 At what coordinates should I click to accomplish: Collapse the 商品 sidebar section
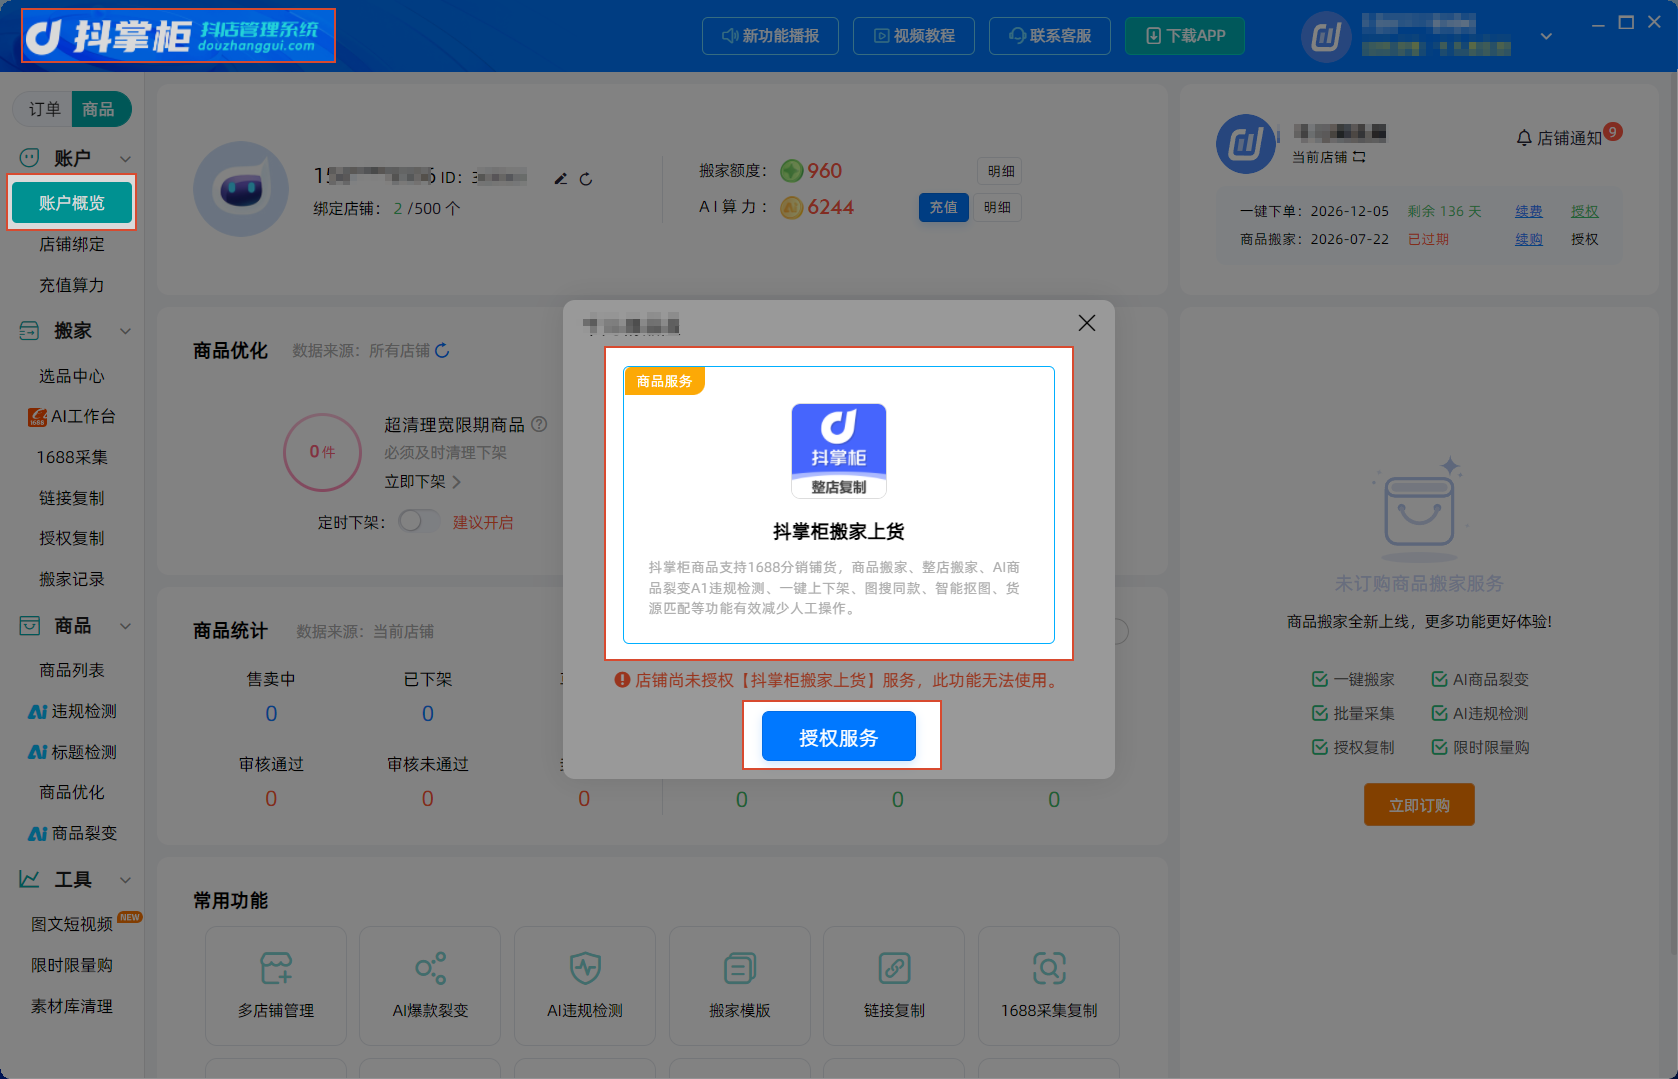click(x=125, y=625)
